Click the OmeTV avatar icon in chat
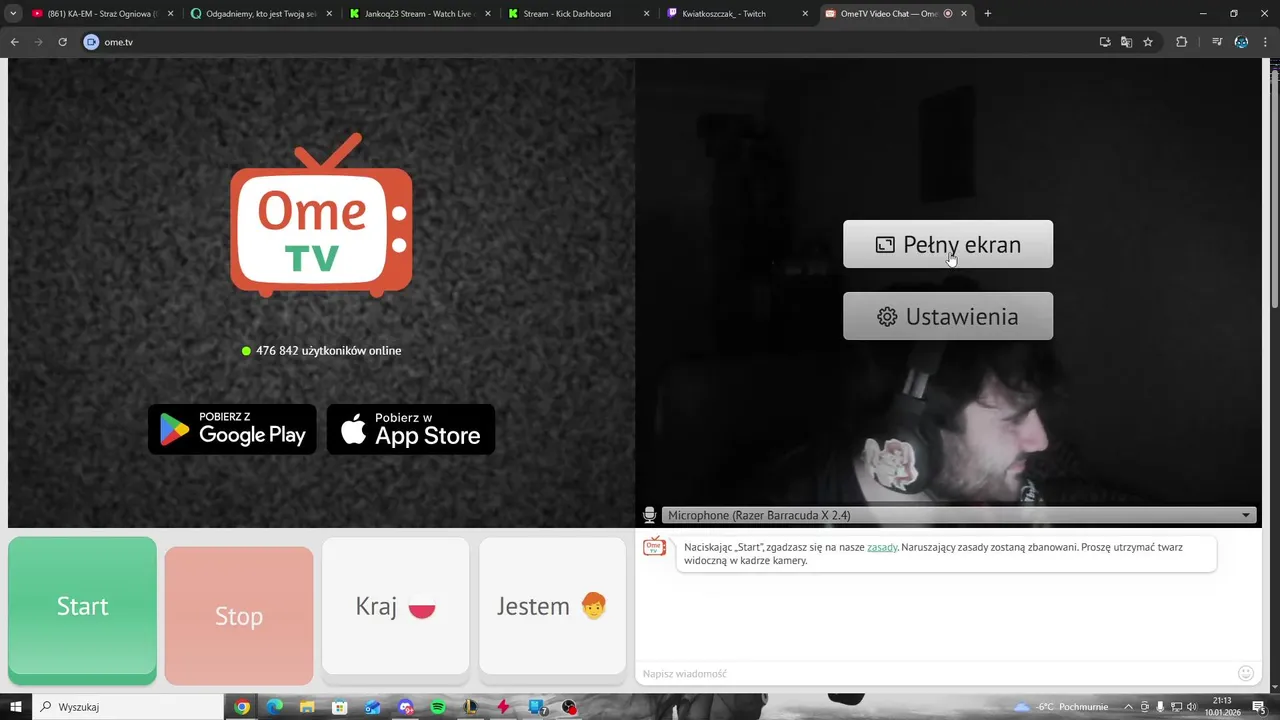This screenshot has width=1280, height=720. pyautogui.click(x=655, y=547)
